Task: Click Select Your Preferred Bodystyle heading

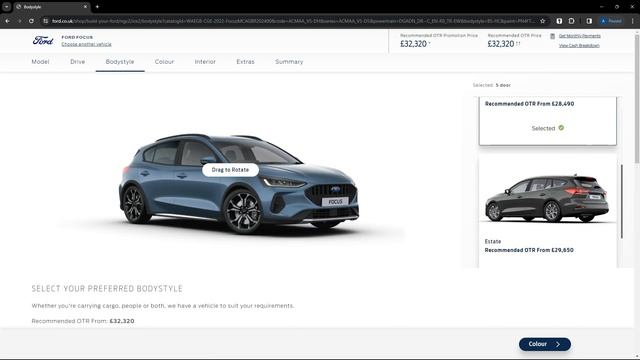Action: (x=107, y=289)
